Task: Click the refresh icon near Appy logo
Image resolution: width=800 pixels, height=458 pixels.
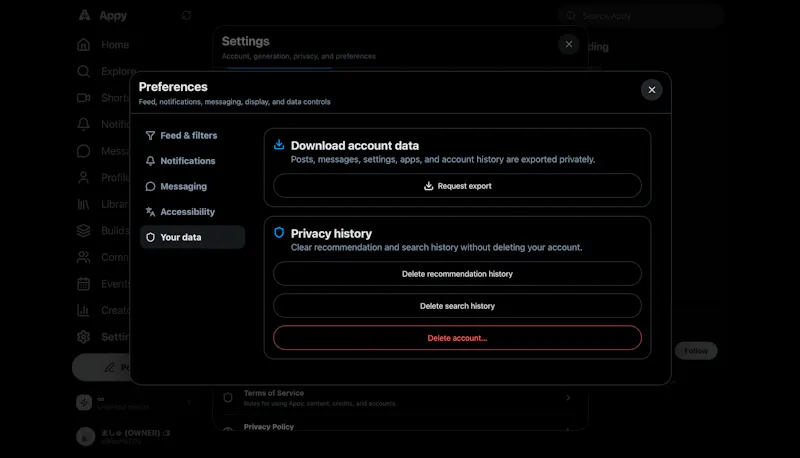Action: pyautogui.click(x=187, y=15)
